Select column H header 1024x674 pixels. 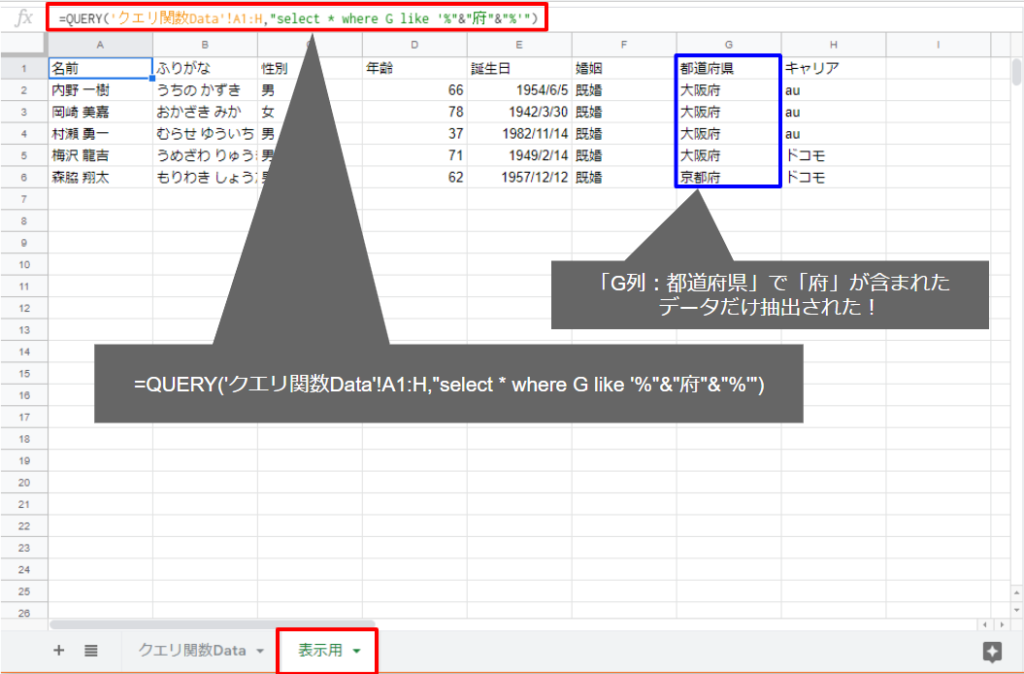coord(834,44)
